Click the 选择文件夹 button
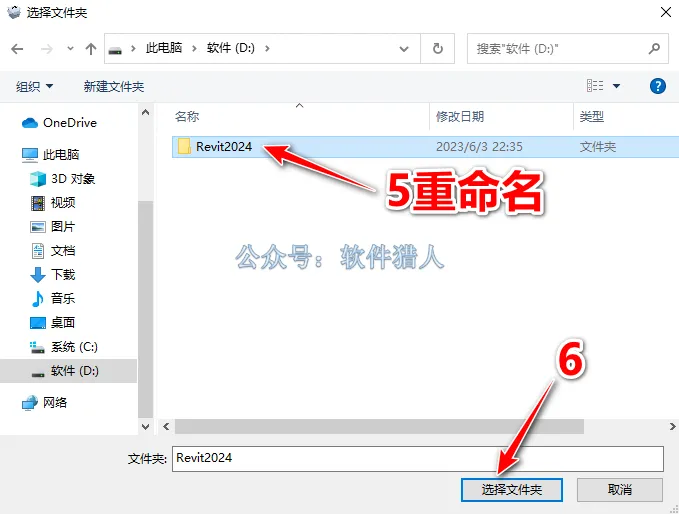 512,490
